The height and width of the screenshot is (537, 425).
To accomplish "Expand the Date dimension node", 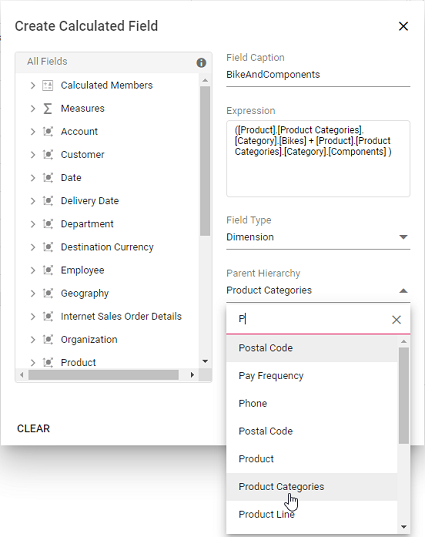I will coord(33,178).
